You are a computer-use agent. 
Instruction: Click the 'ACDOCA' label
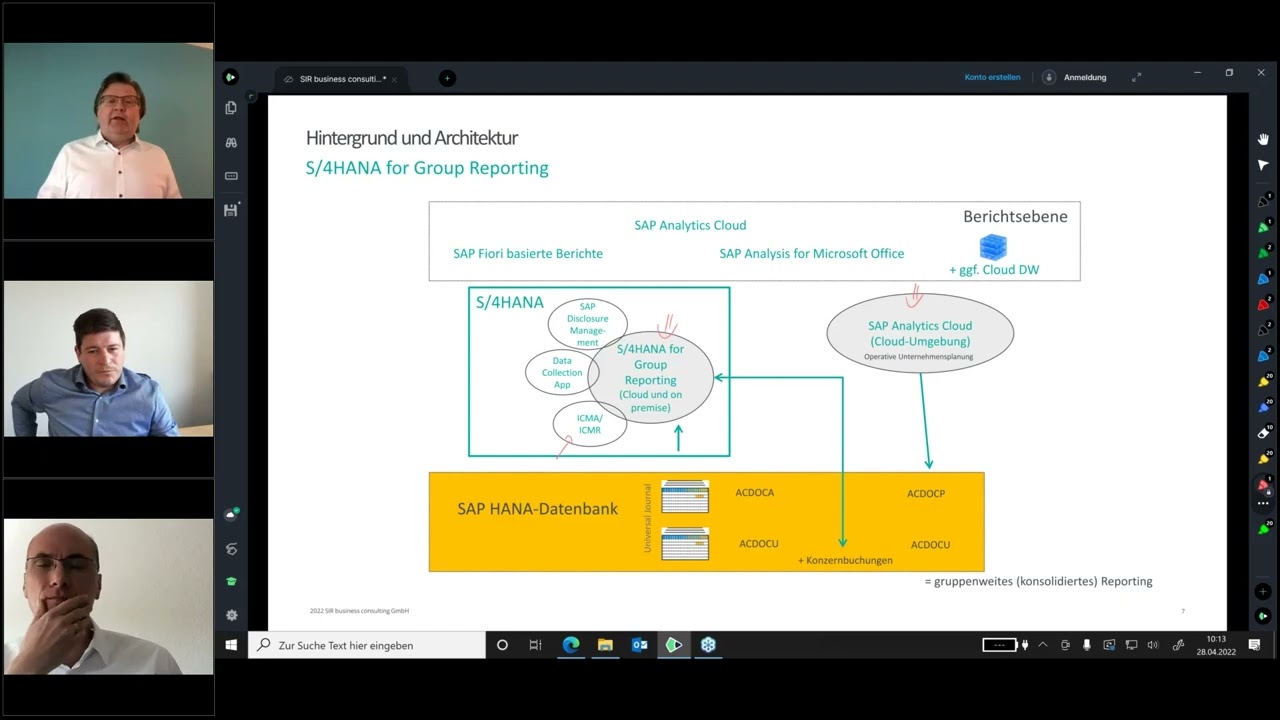click(x=755, y=492)
